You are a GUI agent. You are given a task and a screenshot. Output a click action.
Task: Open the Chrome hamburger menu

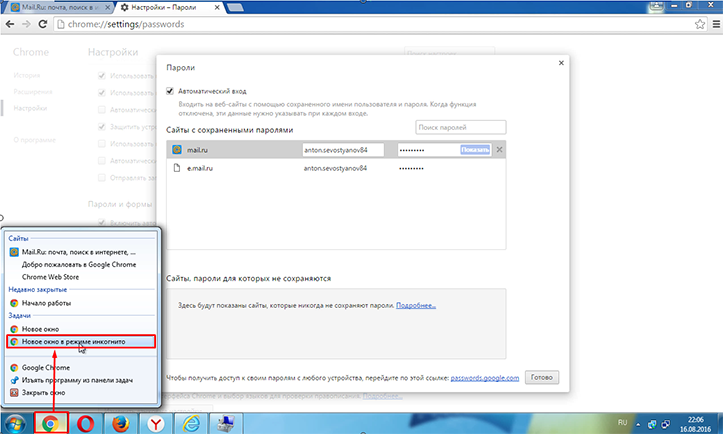click(717, 24)
